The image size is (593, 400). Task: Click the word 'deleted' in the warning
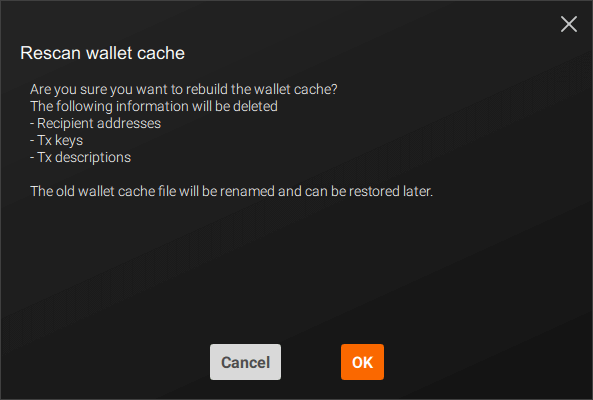pyautogui.click(x=255, y=106)
